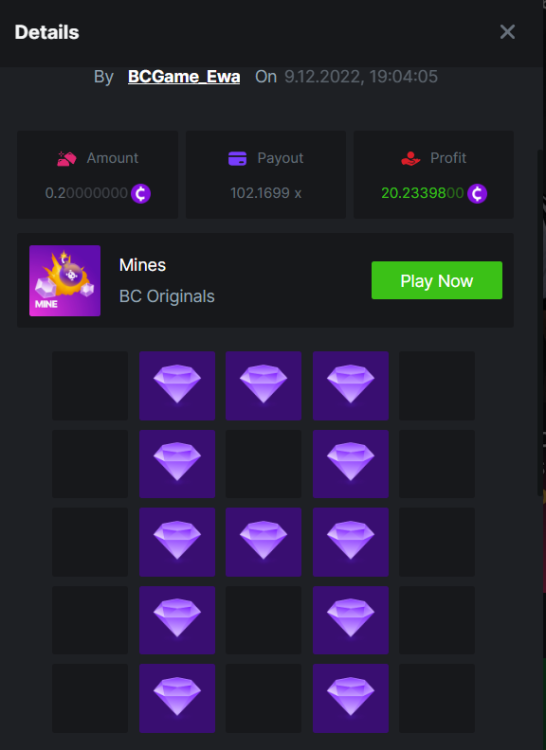The height and width of the screenshot is (750, 546).
Task: Click the Amount bet icon
Action: [66, 158]
